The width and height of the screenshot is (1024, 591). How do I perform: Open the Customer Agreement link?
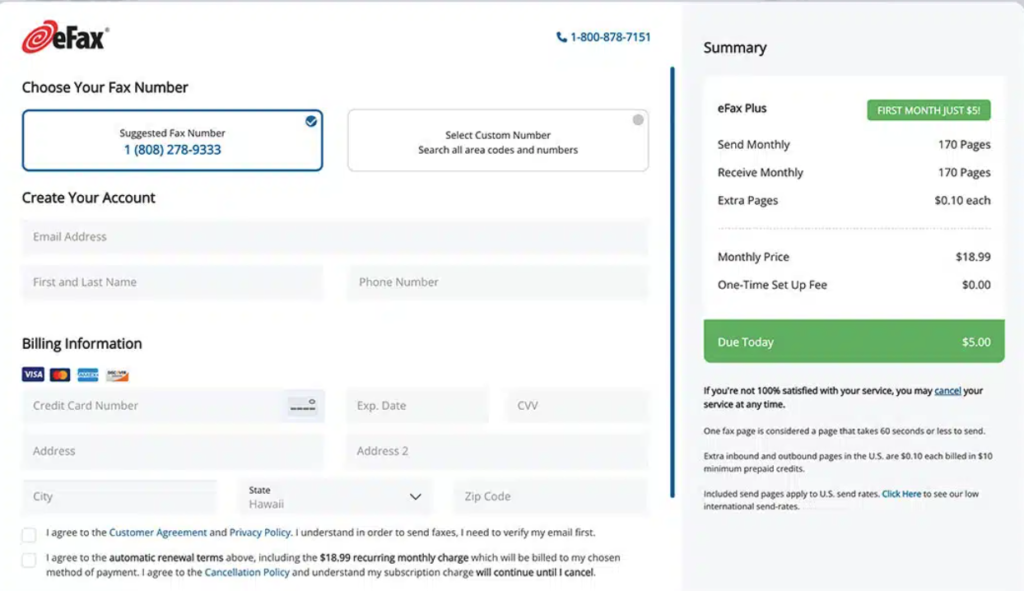coord(158,533)
